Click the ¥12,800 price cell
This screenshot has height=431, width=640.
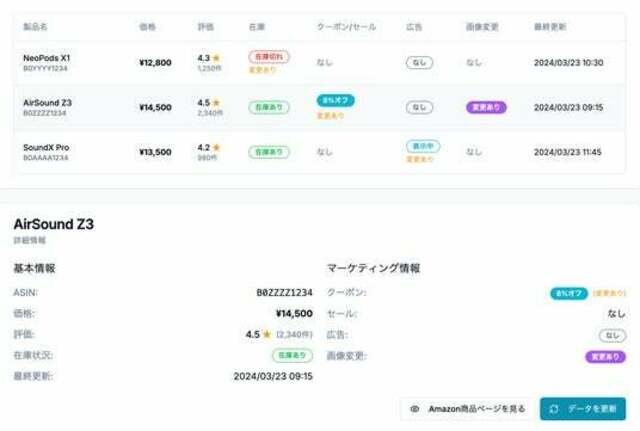point(155,62)
